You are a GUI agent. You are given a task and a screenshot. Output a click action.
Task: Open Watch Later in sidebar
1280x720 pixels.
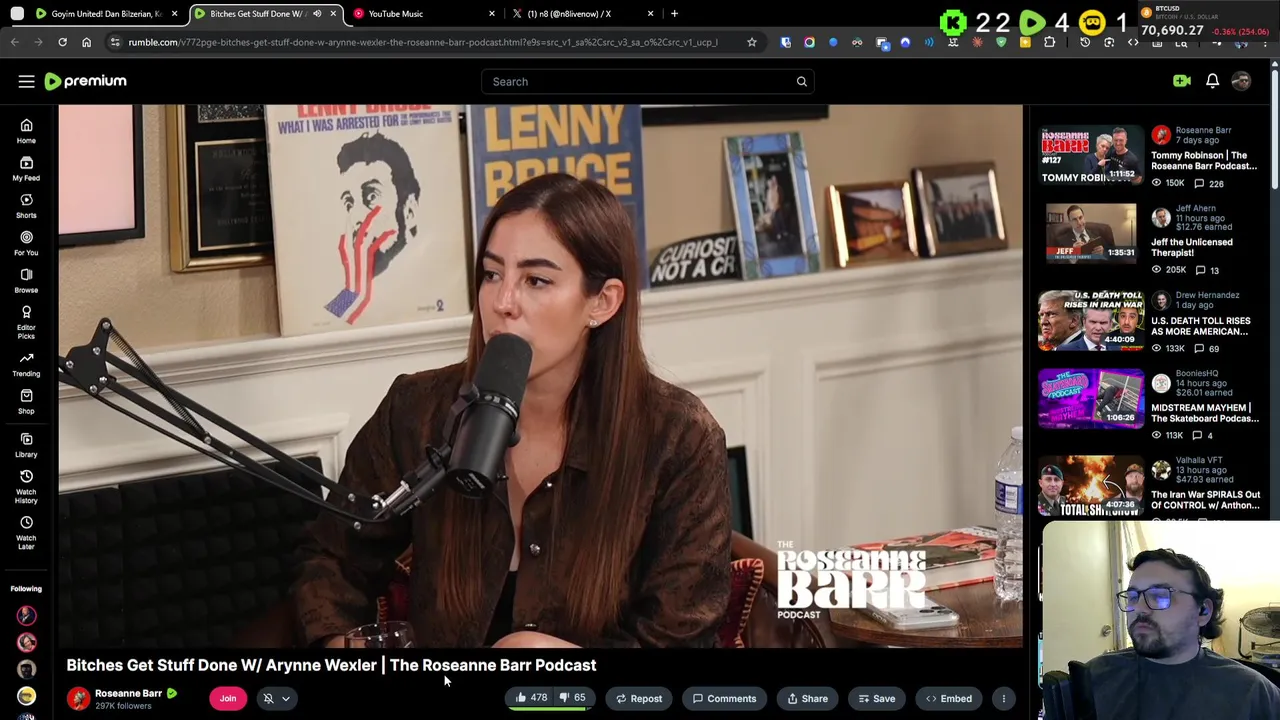tap(26, 532)
